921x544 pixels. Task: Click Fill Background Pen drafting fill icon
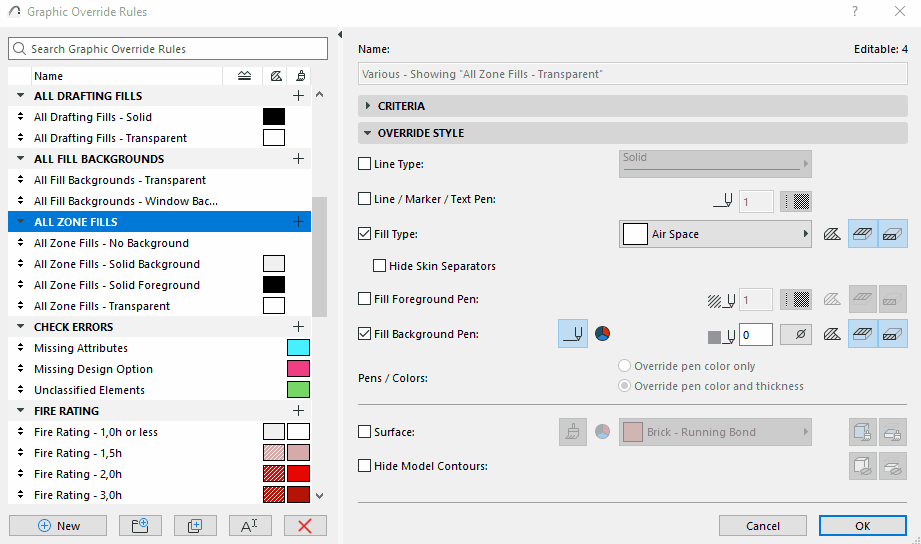832,334
